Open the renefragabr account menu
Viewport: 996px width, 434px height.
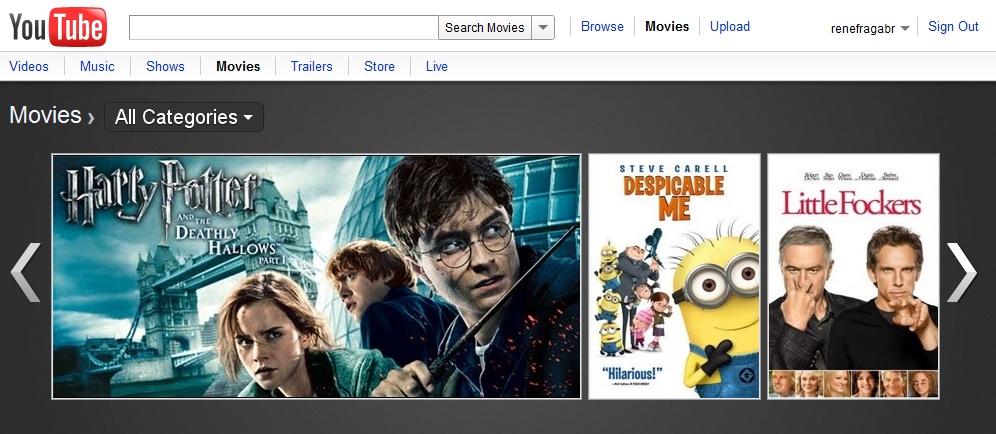tap(870, 28)
